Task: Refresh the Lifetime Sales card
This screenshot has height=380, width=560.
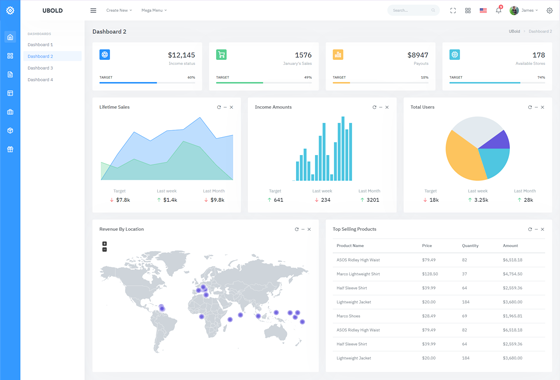Action: point(219,107)
